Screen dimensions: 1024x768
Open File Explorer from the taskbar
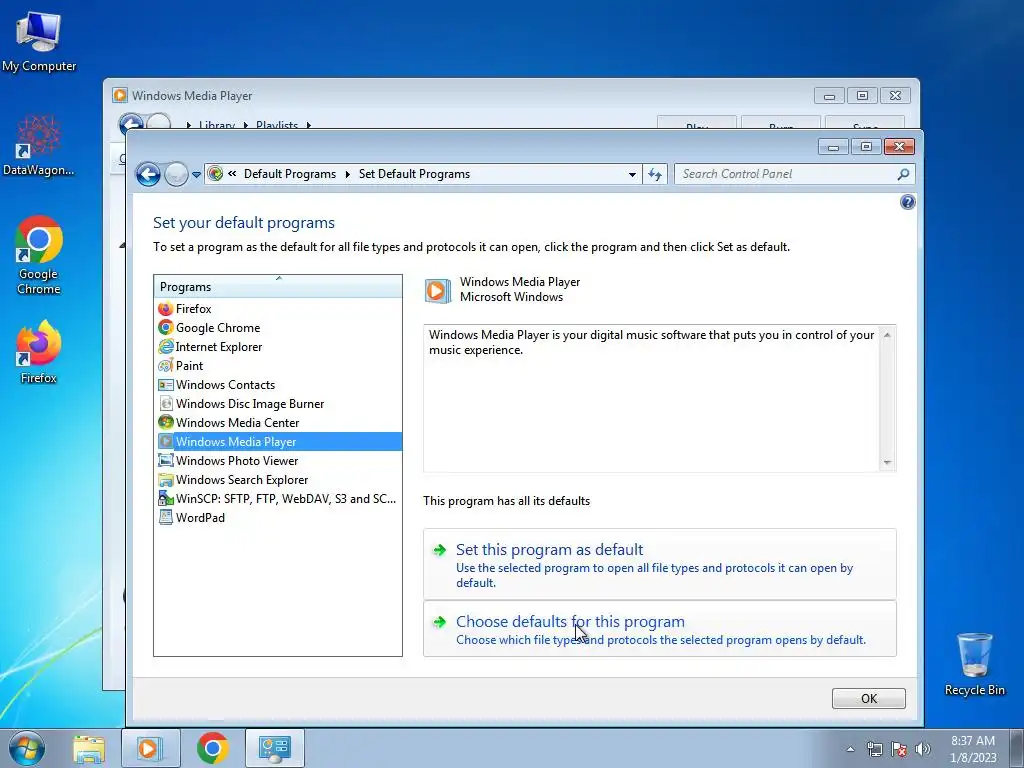(x=89, y=748)
